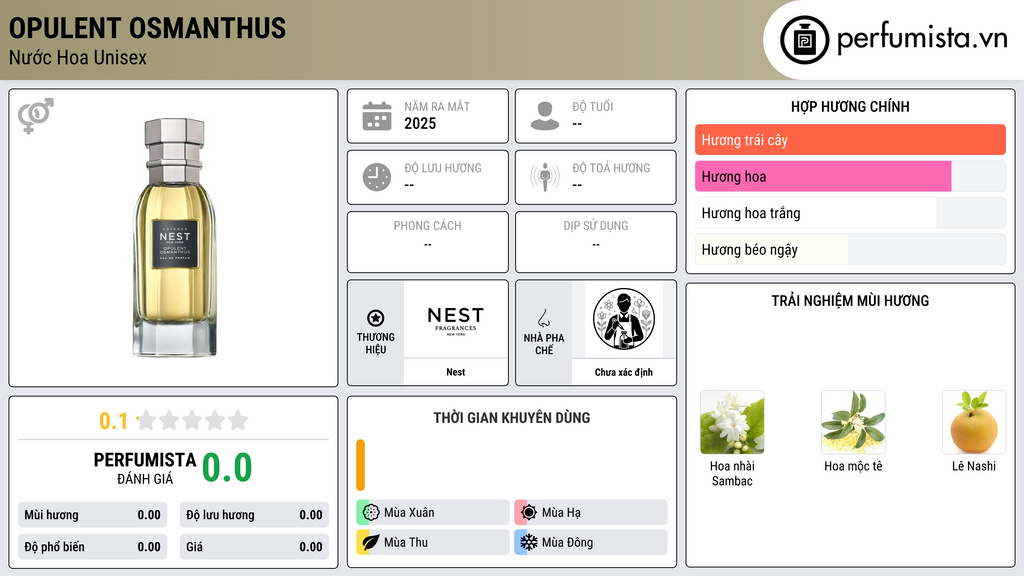Click the yellow 0.1 rating value
This screenshot has height=576, width=1024.
point(113,421)
